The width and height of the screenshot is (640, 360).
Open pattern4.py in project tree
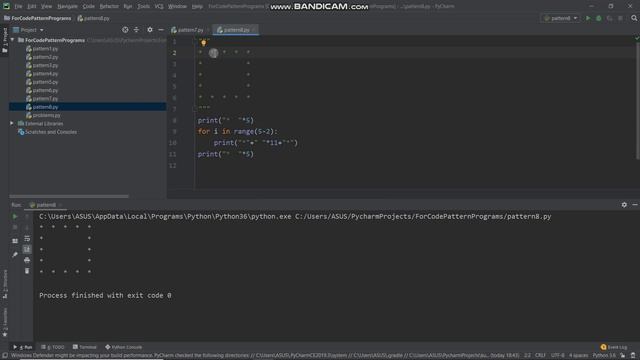point(42,73)
